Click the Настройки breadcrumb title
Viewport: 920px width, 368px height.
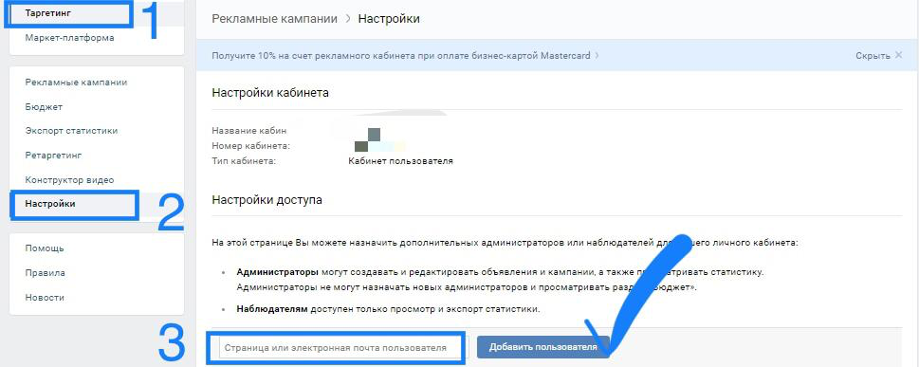389,19
